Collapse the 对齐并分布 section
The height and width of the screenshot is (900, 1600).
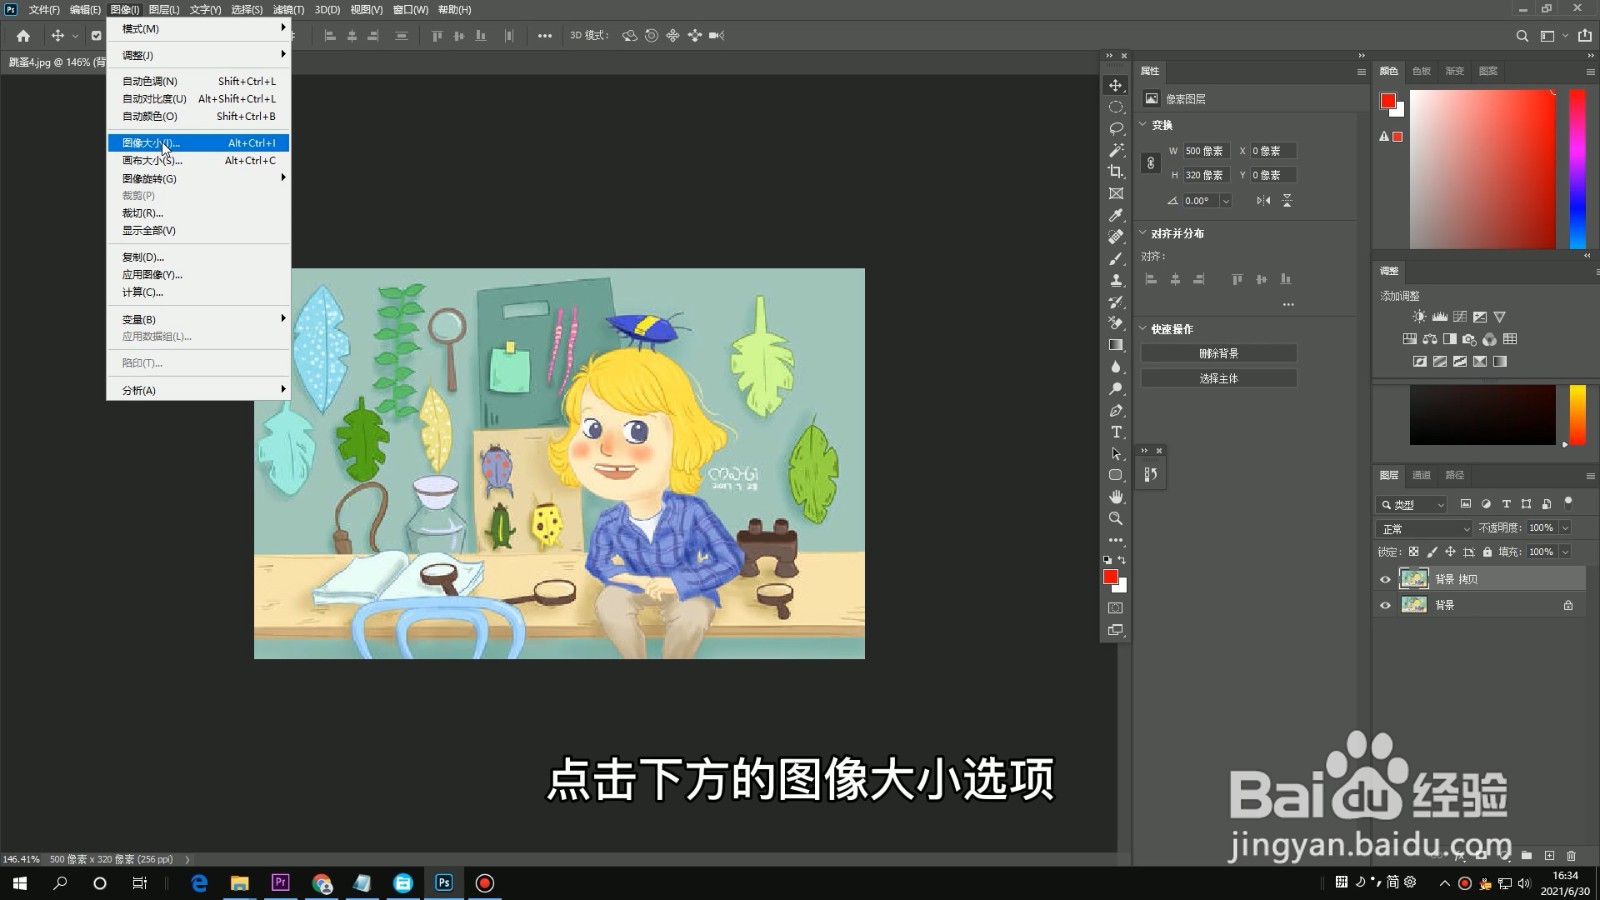pos(1144,233)
